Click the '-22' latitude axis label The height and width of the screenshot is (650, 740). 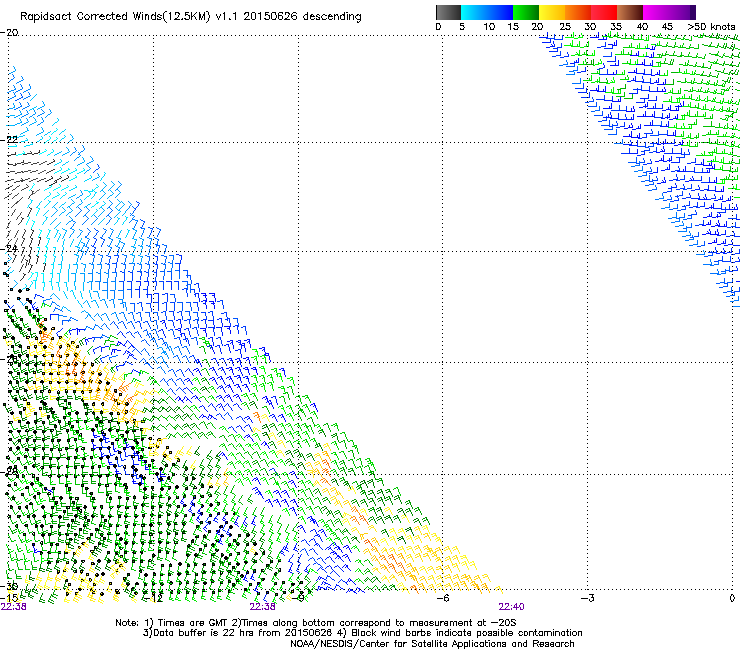click(x=9, y=140)
